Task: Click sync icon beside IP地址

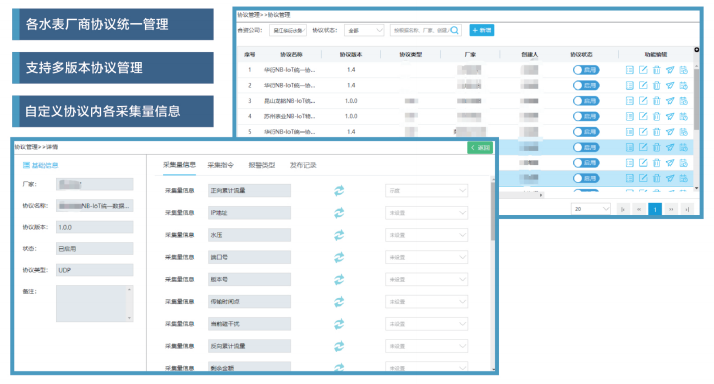Action: pyautogui.click(x=339, y=213)
